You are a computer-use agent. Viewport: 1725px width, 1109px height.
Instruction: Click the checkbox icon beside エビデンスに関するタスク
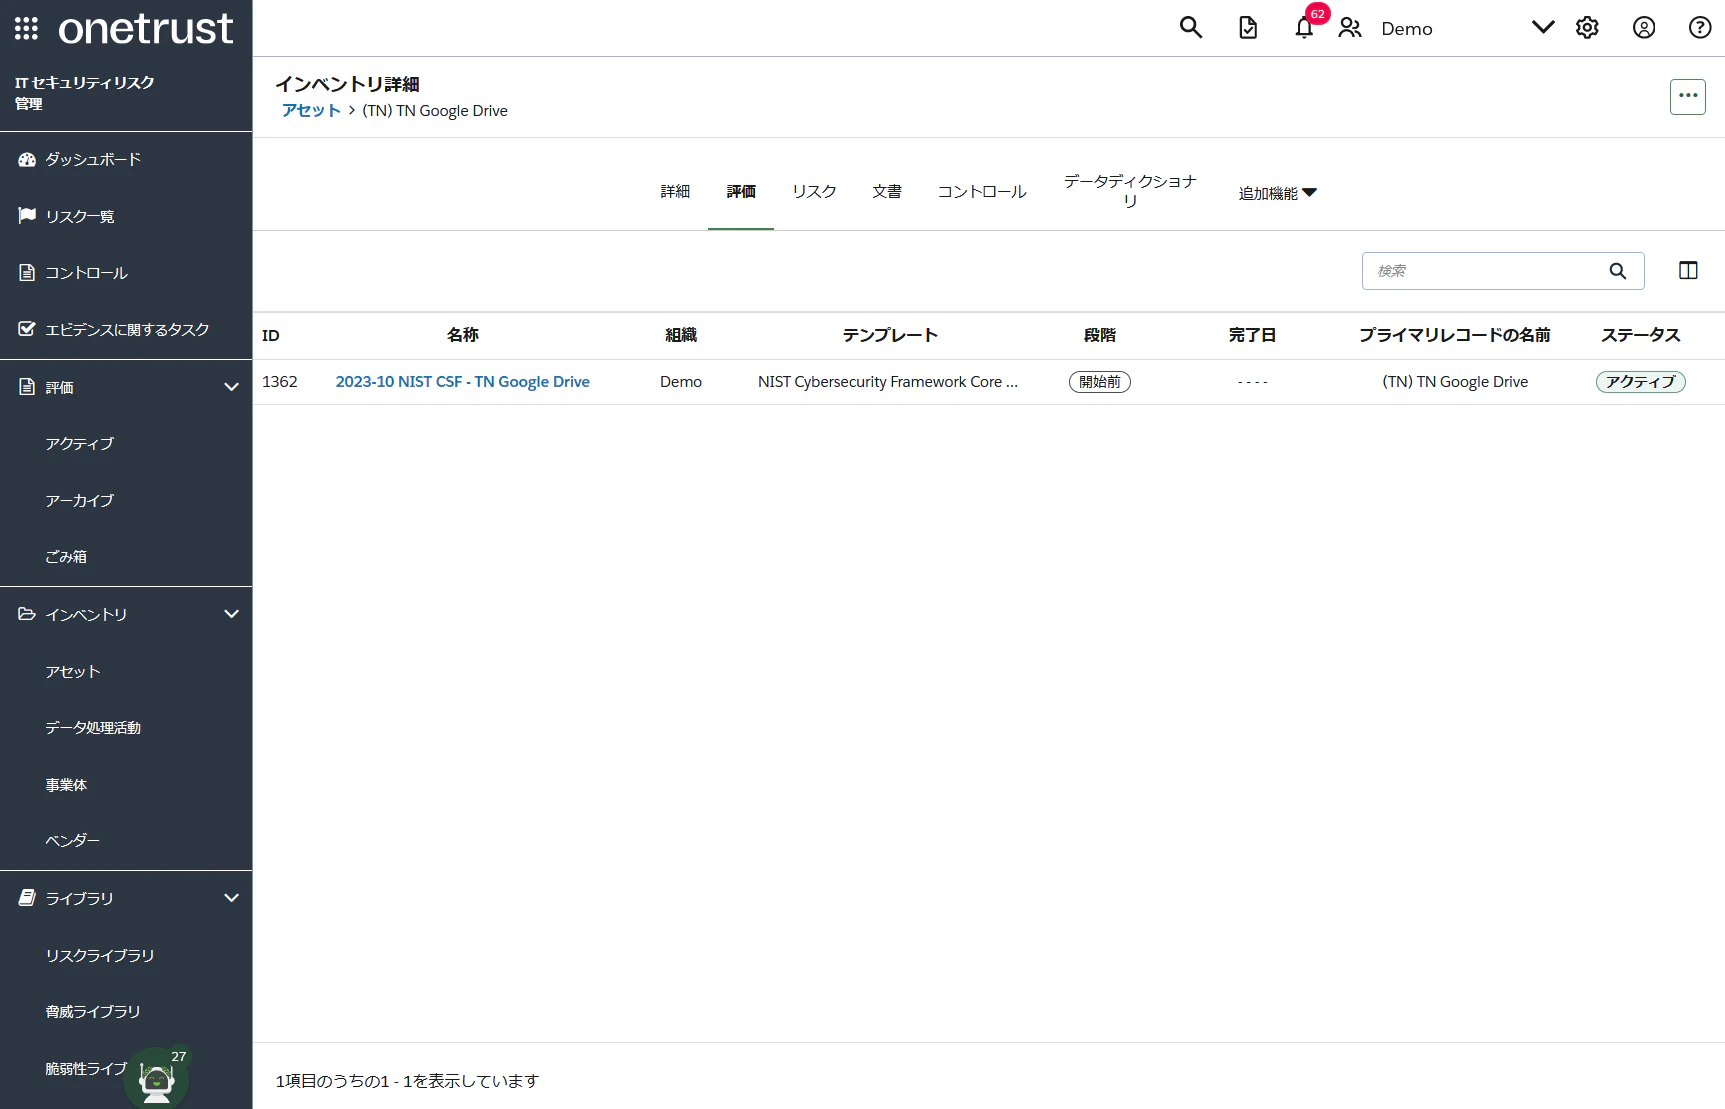coord(27,329)
